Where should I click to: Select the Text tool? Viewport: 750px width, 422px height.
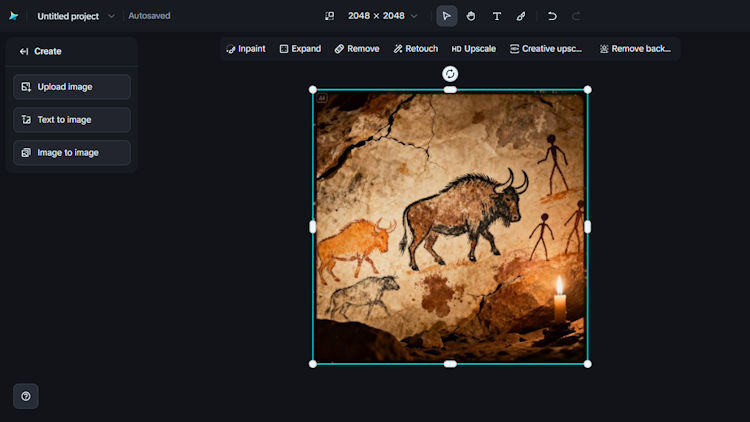[x=496, y=16]
